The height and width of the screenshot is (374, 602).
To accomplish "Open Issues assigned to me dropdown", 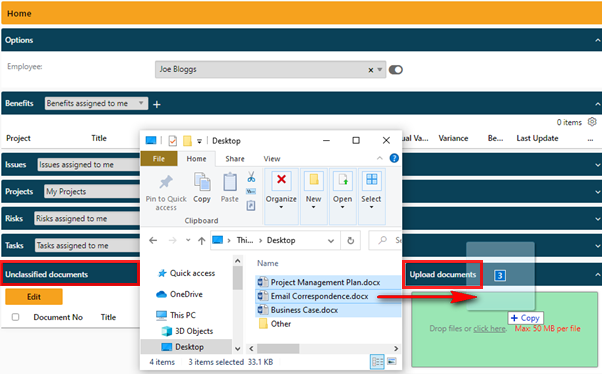I will point(89,165).
